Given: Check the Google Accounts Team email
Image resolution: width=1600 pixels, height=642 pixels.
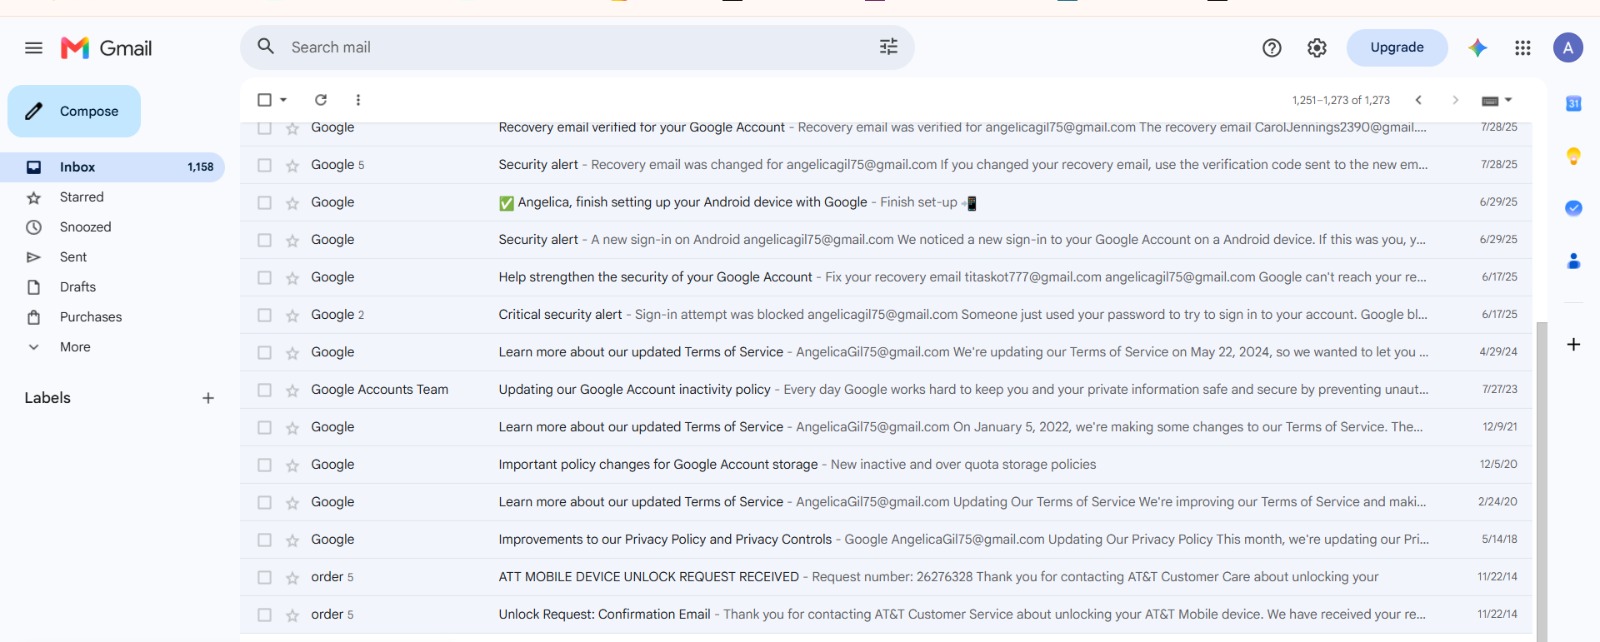Looking at the screenshot, I should click(x=264, y=390).
